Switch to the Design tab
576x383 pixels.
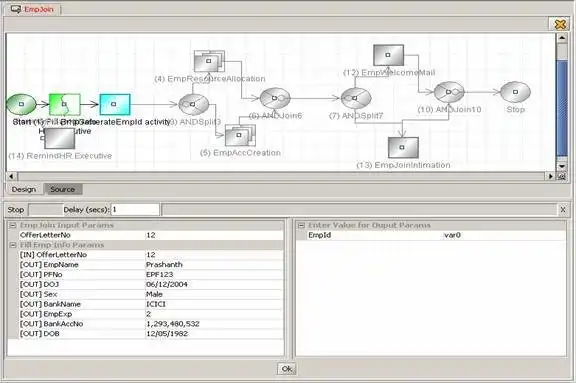tap(24, 189)
